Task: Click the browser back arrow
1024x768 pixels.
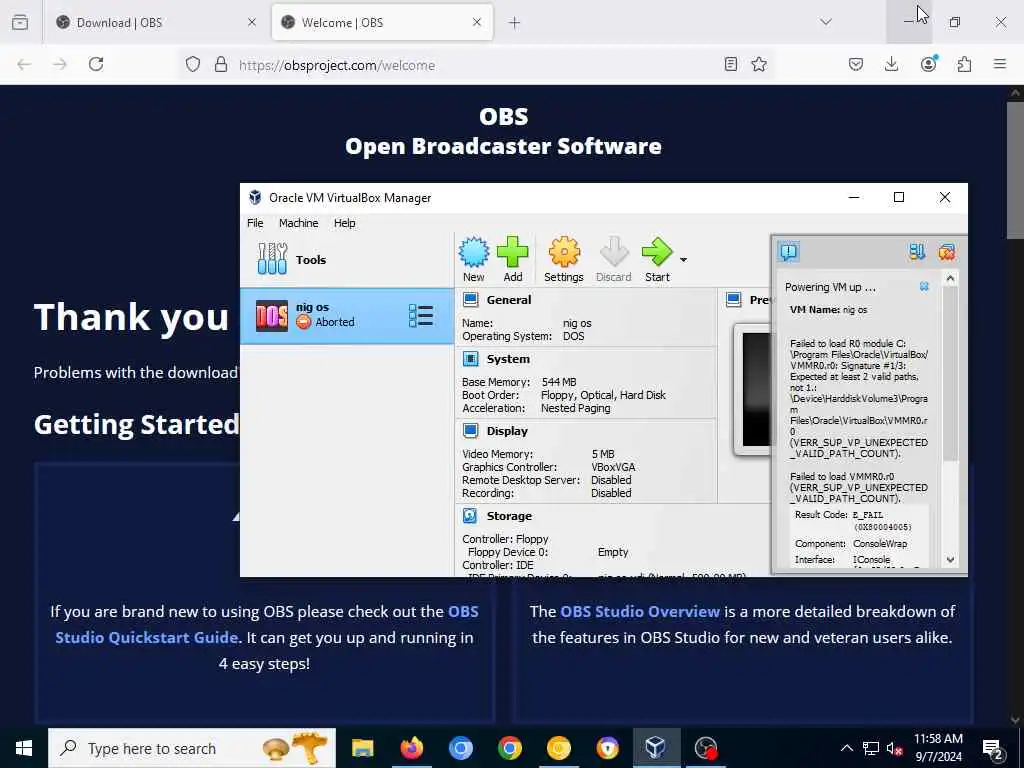Action: pyautogui.click(x=24, y=64)
